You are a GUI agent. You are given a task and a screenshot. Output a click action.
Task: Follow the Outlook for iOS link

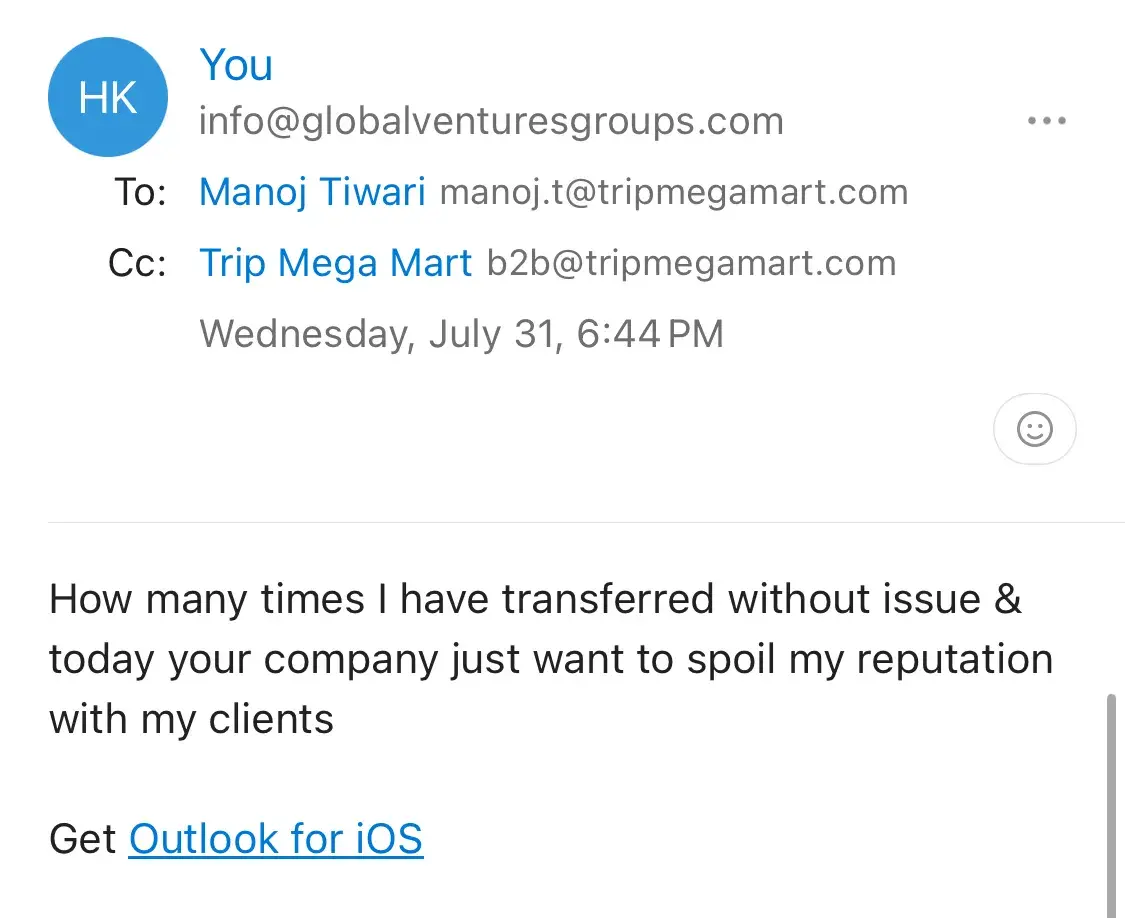coord(276,838)
